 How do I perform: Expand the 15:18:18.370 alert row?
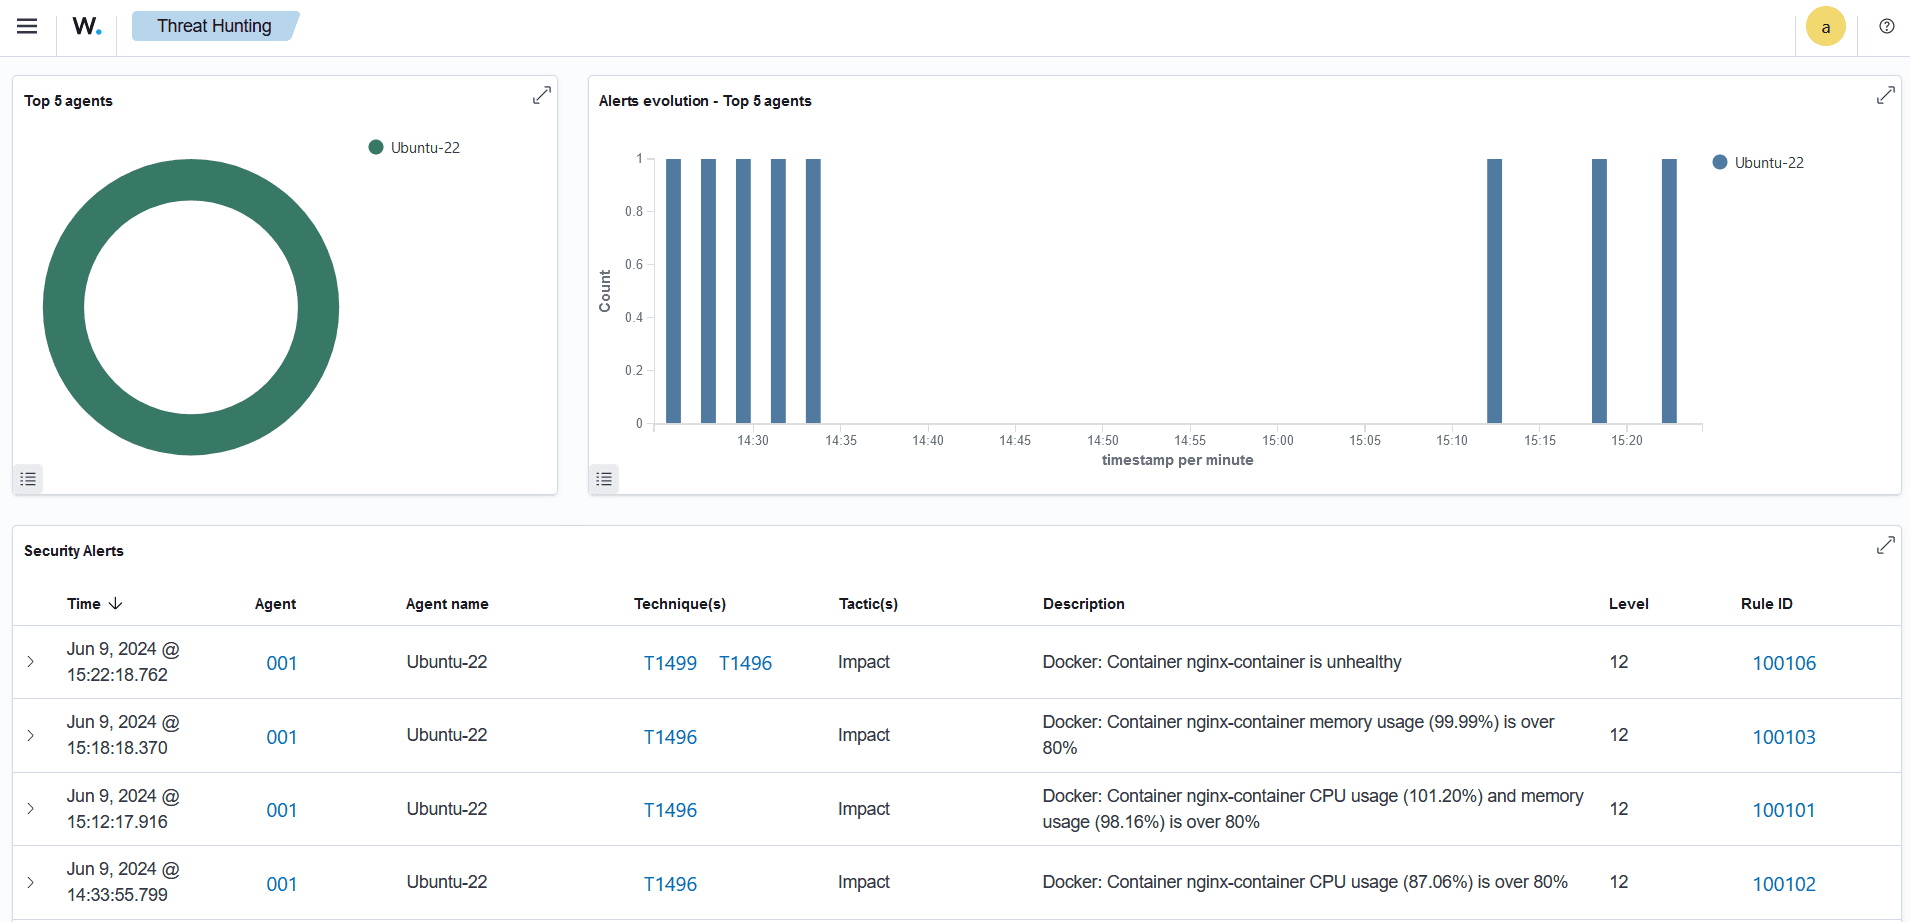(x=31, y=736)
